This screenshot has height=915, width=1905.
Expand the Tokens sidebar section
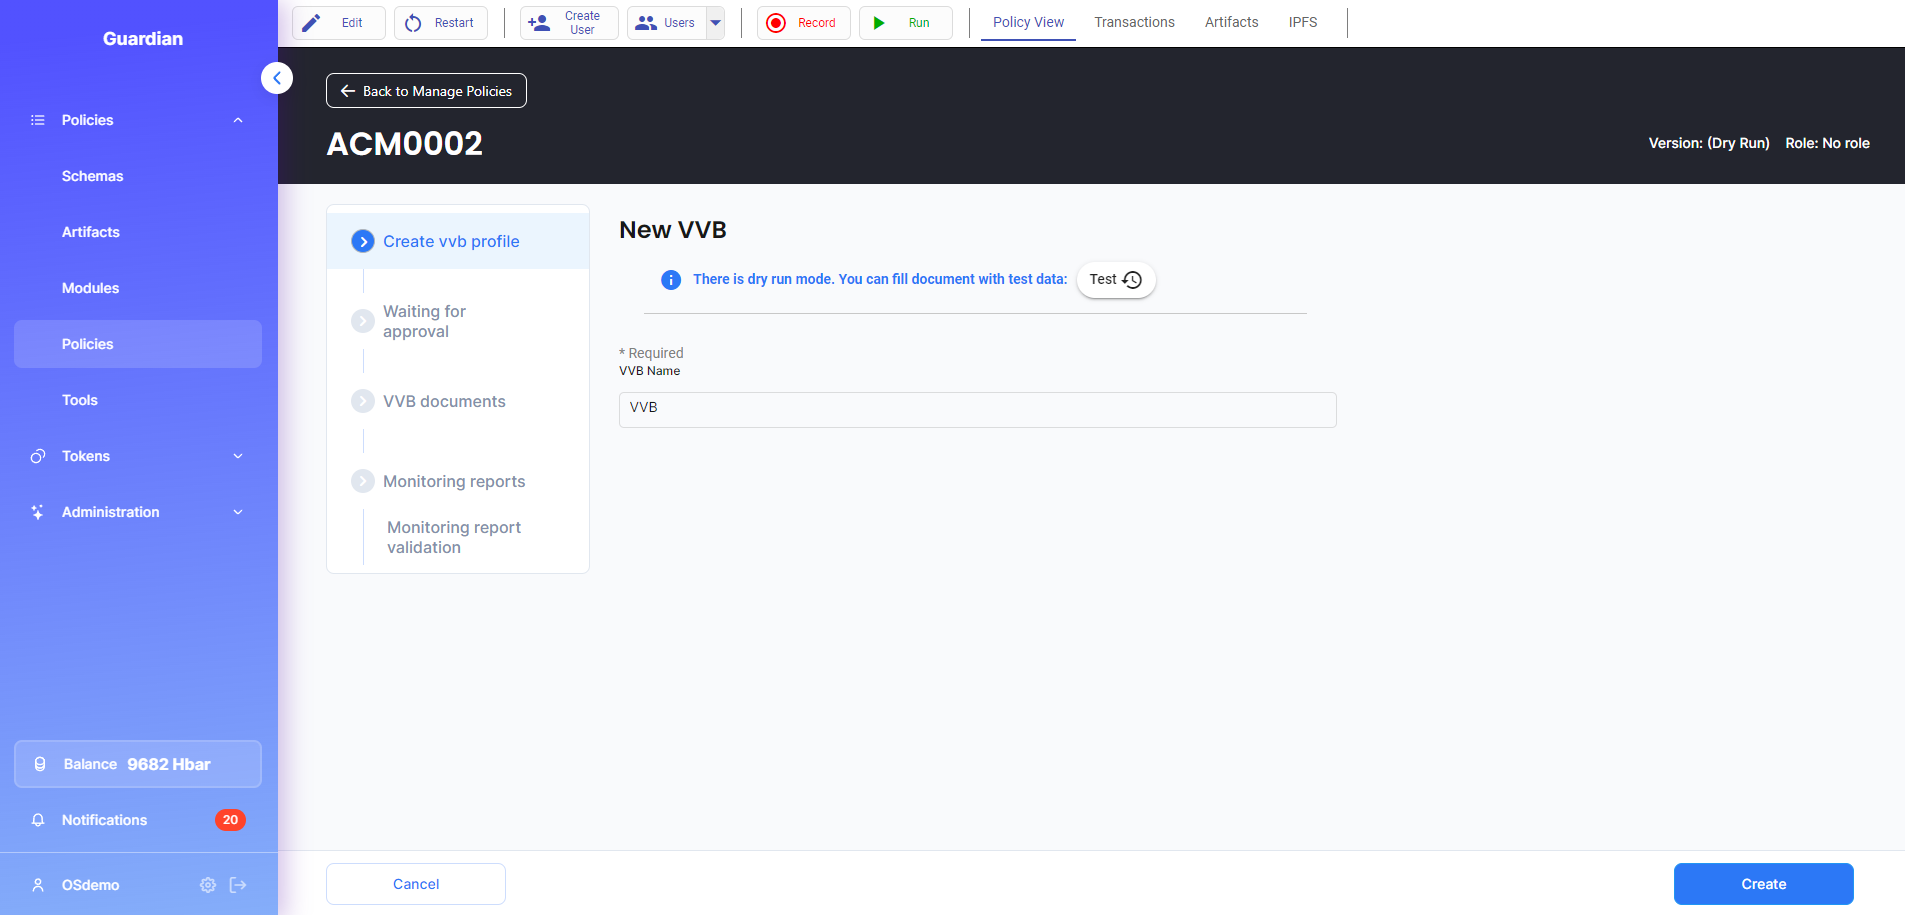[238, 456]
